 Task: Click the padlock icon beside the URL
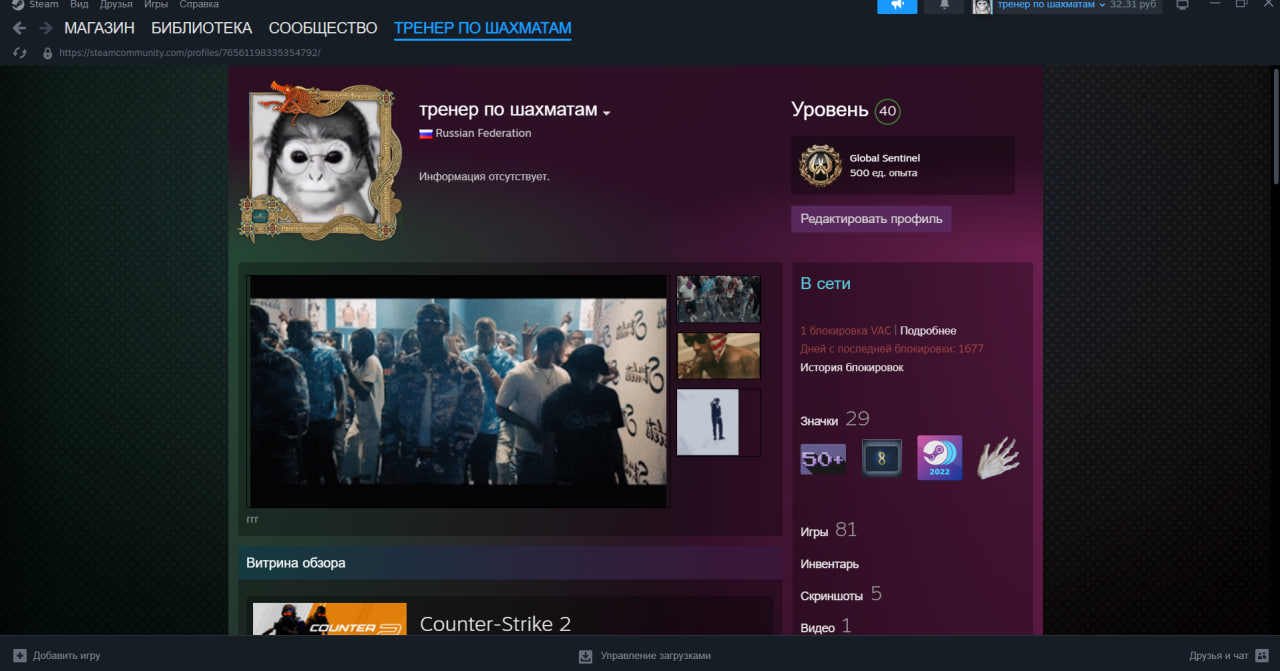pos(47,52)
